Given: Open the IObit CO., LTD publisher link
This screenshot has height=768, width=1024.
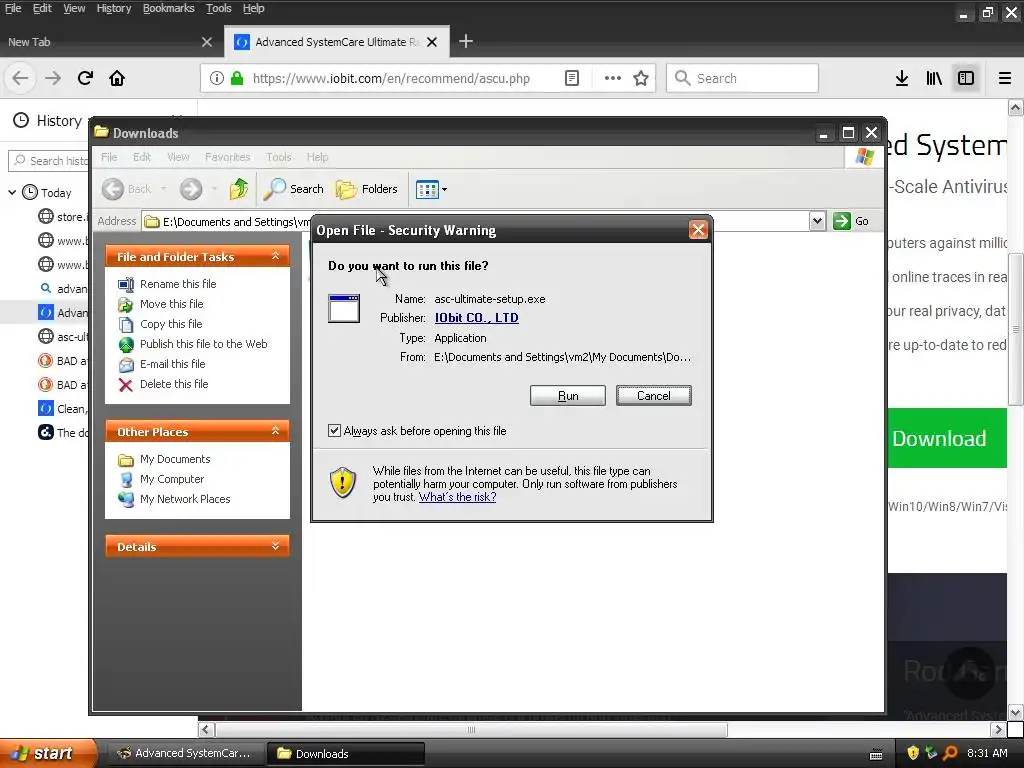Looking at the screenshot, I should [477, 318].
